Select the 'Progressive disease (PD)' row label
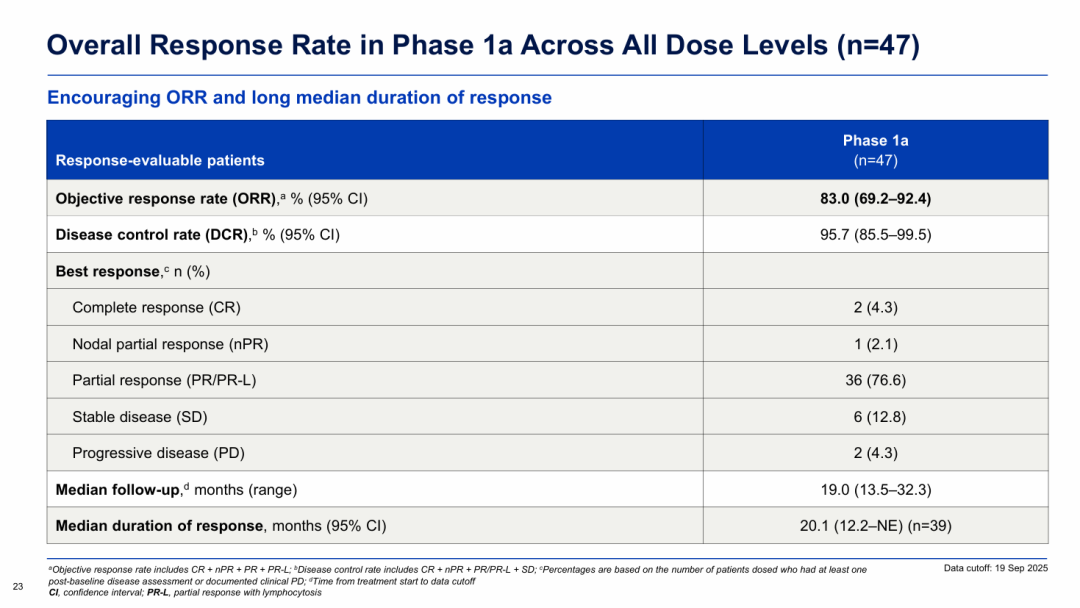 coord(156,453)
